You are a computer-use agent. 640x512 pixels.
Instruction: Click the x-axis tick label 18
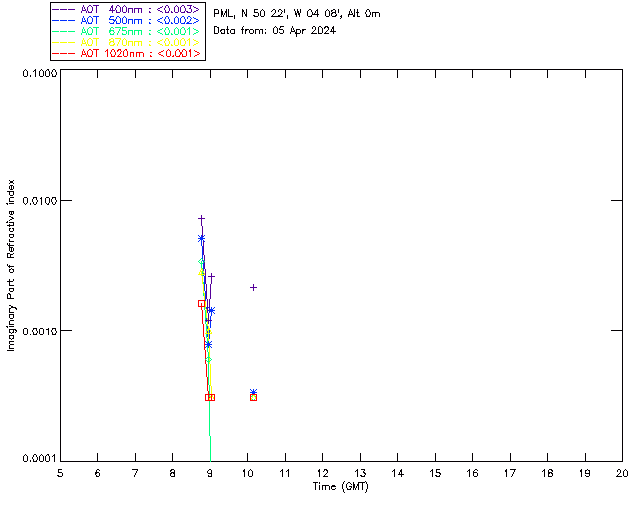(547, 473)
